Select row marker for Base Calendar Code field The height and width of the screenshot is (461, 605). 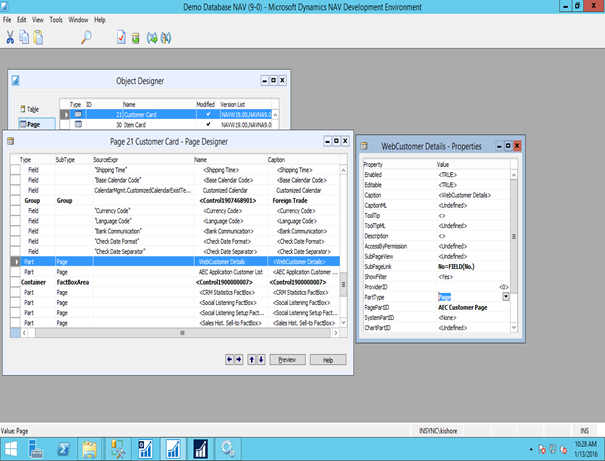pos(15,180)
